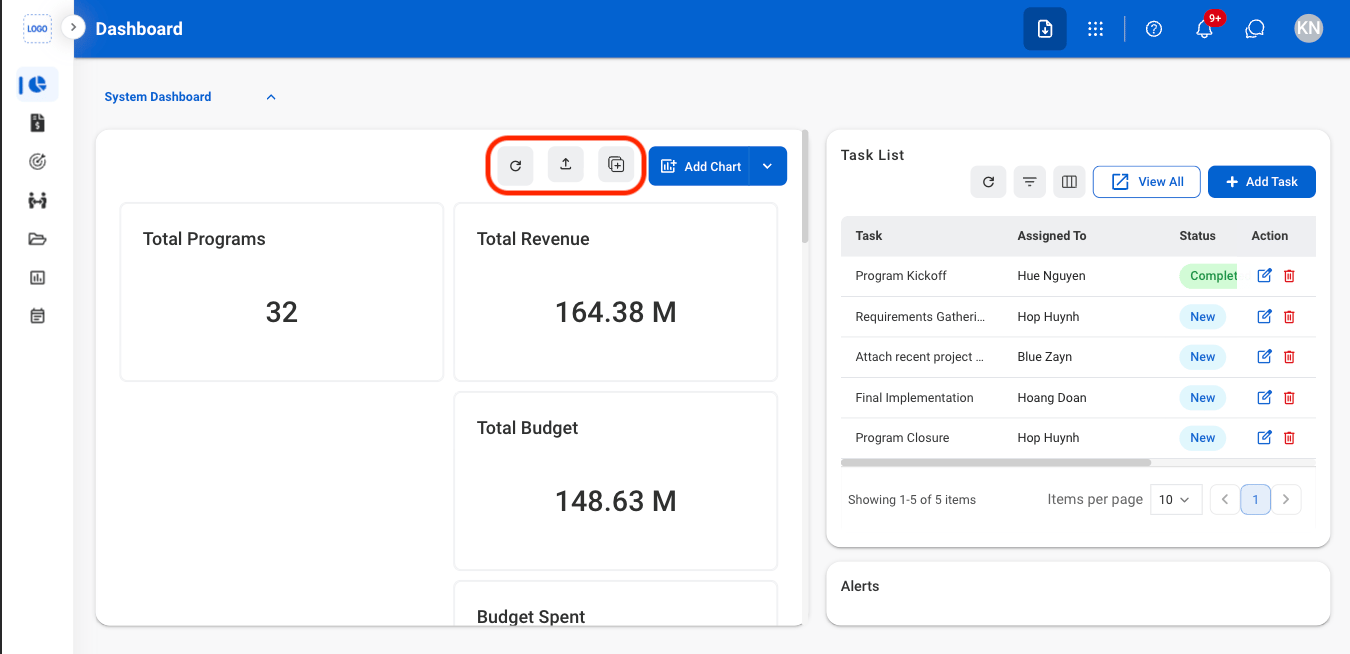
Task: Open the items per page dropdown
Action: coord(1176,499)
